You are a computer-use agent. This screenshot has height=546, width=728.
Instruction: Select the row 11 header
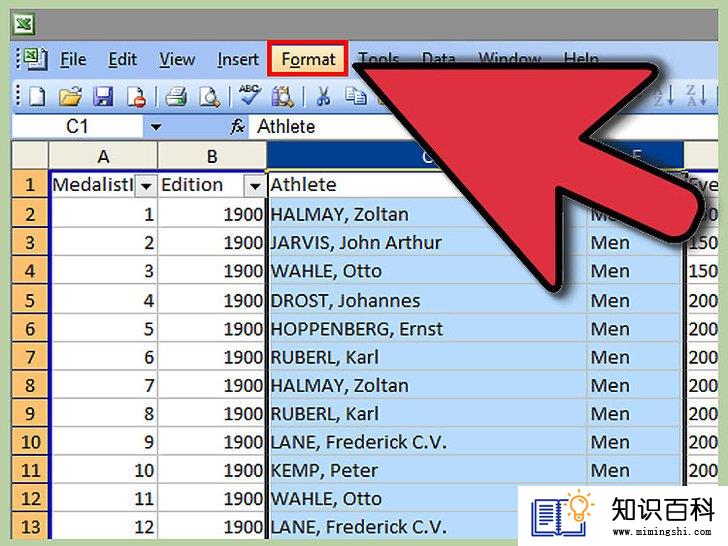tap(30, 470)
